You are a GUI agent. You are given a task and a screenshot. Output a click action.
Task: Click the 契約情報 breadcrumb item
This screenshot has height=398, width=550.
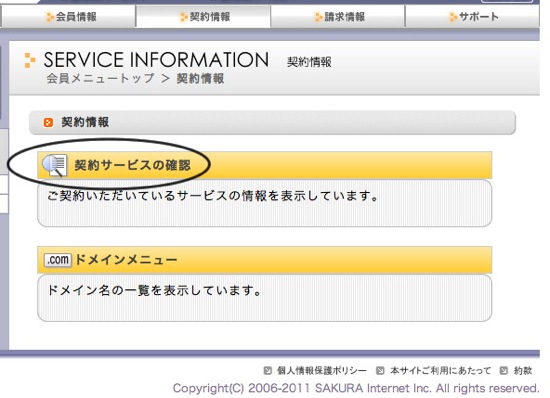click(200, 78)
